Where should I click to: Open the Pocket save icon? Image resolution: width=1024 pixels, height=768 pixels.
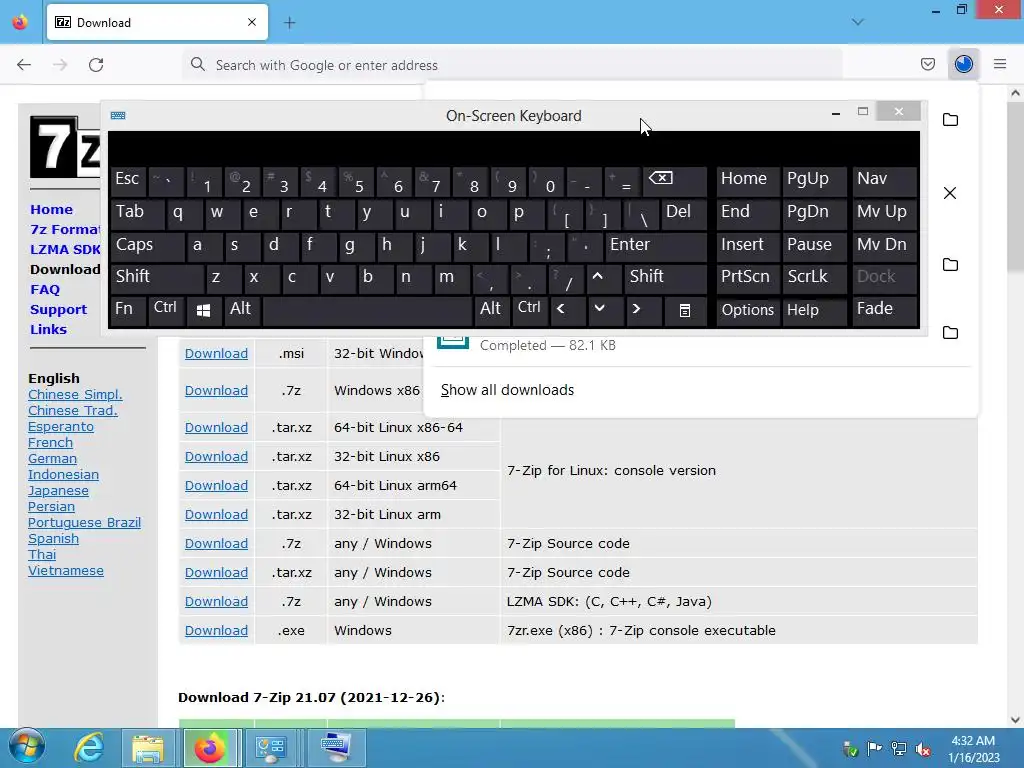click(x=927, y=64)
